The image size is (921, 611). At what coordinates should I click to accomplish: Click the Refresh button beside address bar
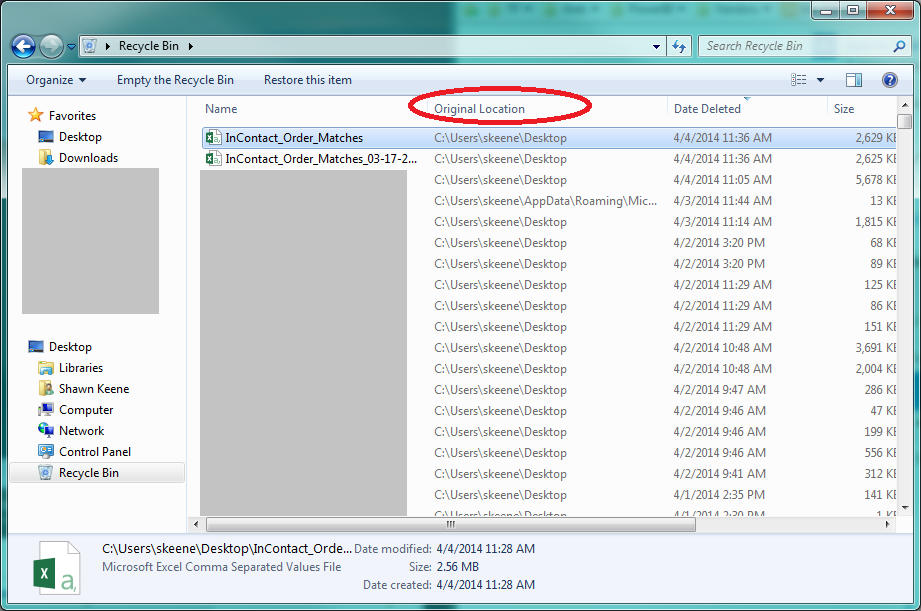[679, 46]
